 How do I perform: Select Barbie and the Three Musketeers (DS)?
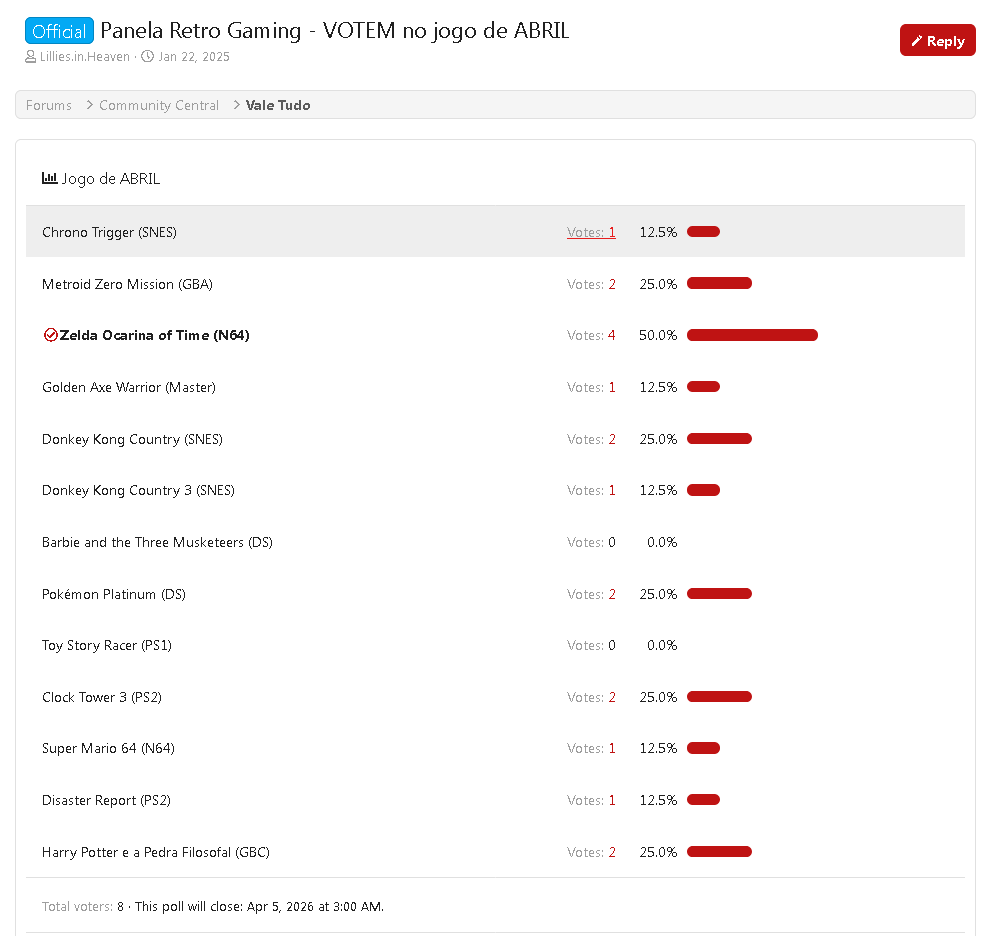158,542
